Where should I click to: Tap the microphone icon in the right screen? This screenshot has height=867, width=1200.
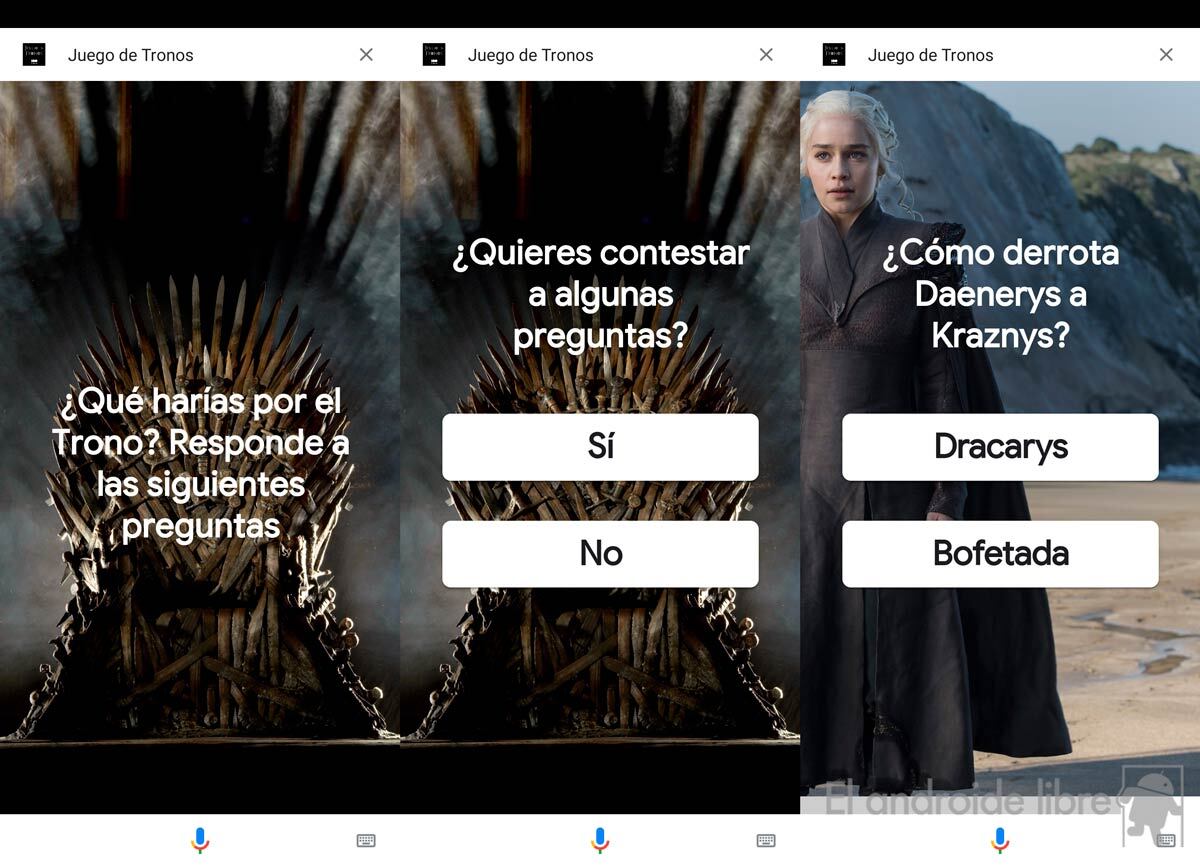[x=1000, y=840]
